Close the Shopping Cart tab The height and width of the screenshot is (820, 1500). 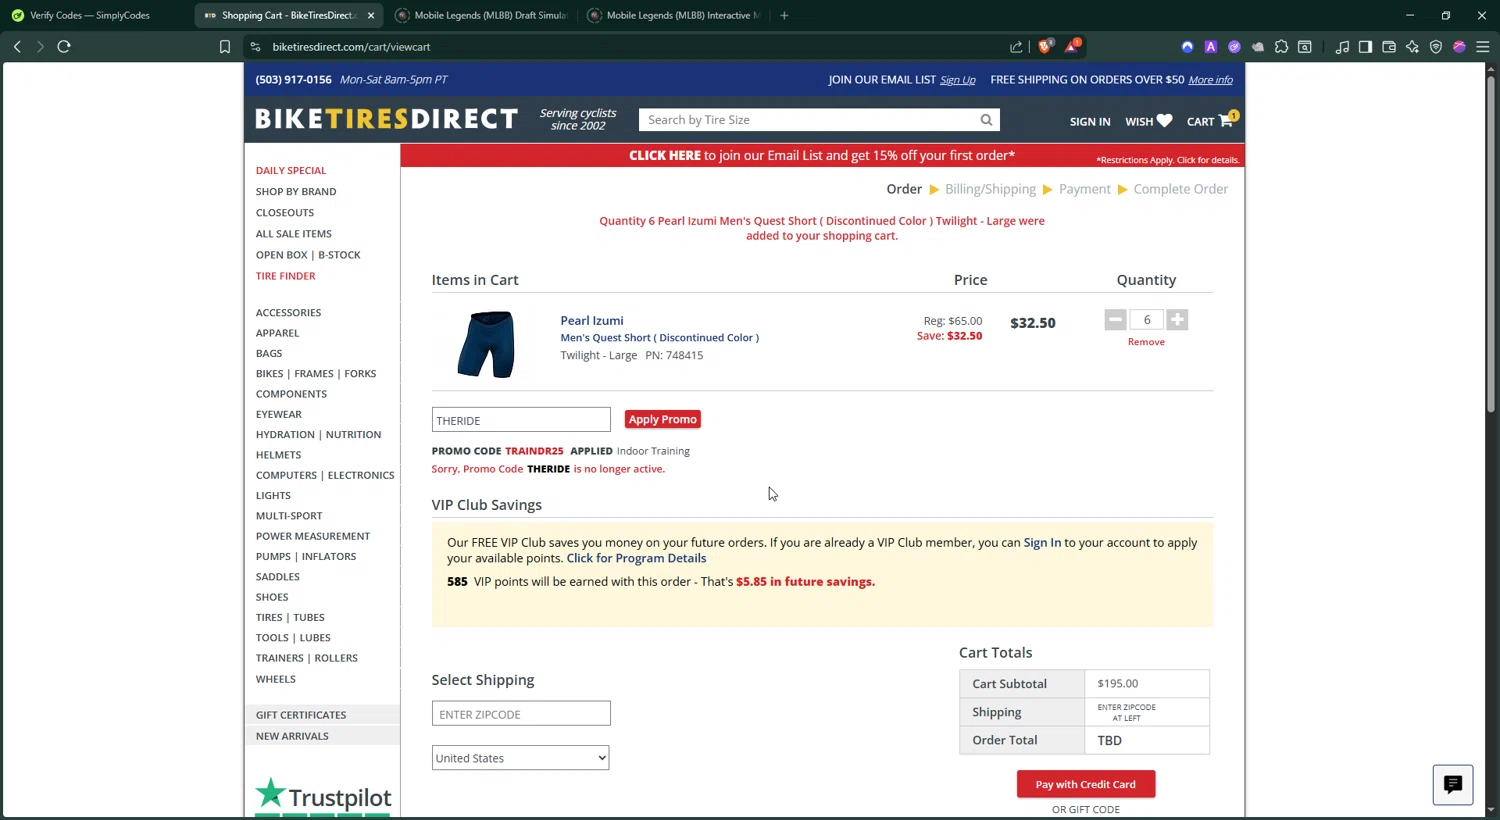tap(371, 15)
